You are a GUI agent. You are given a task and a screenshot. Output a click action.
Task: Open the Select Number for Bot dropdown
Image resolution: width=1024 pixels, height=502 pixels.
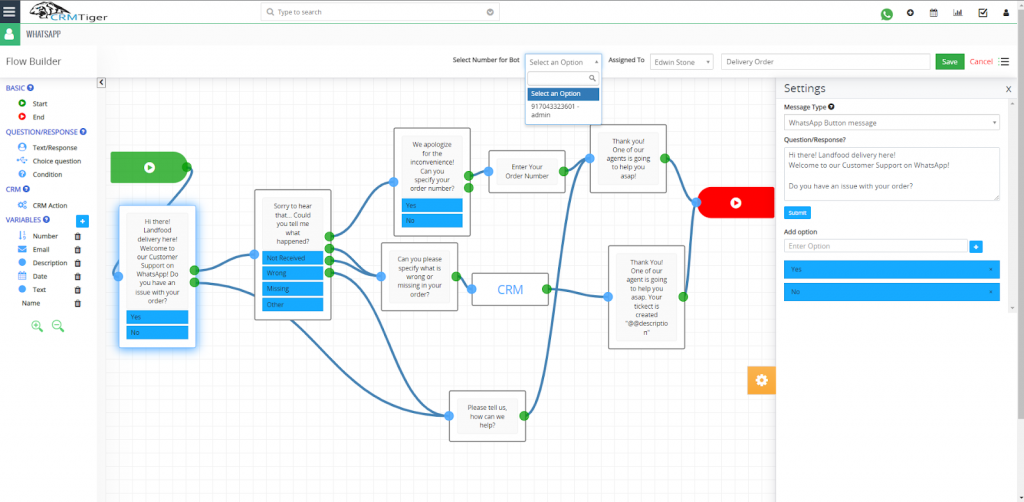563,62
